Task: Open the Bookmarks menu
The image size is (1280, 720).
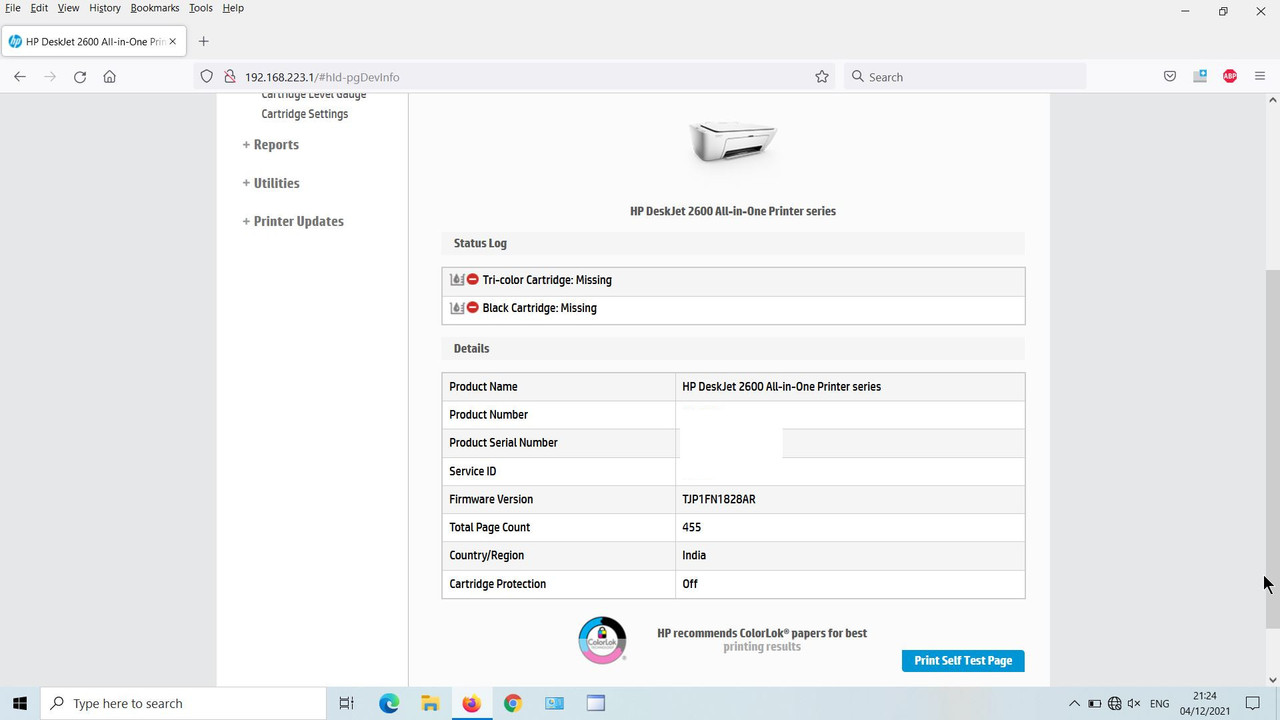Action: (x=154, y=8)
